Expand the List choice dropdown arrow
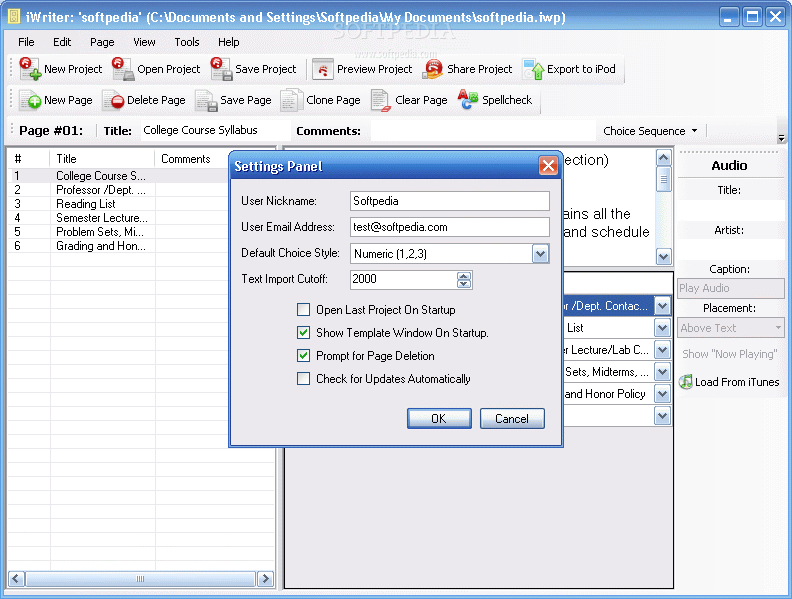Image resolution: width=792 pixels, height=599 pixels. pyautogui.click(x=662, y=328)
